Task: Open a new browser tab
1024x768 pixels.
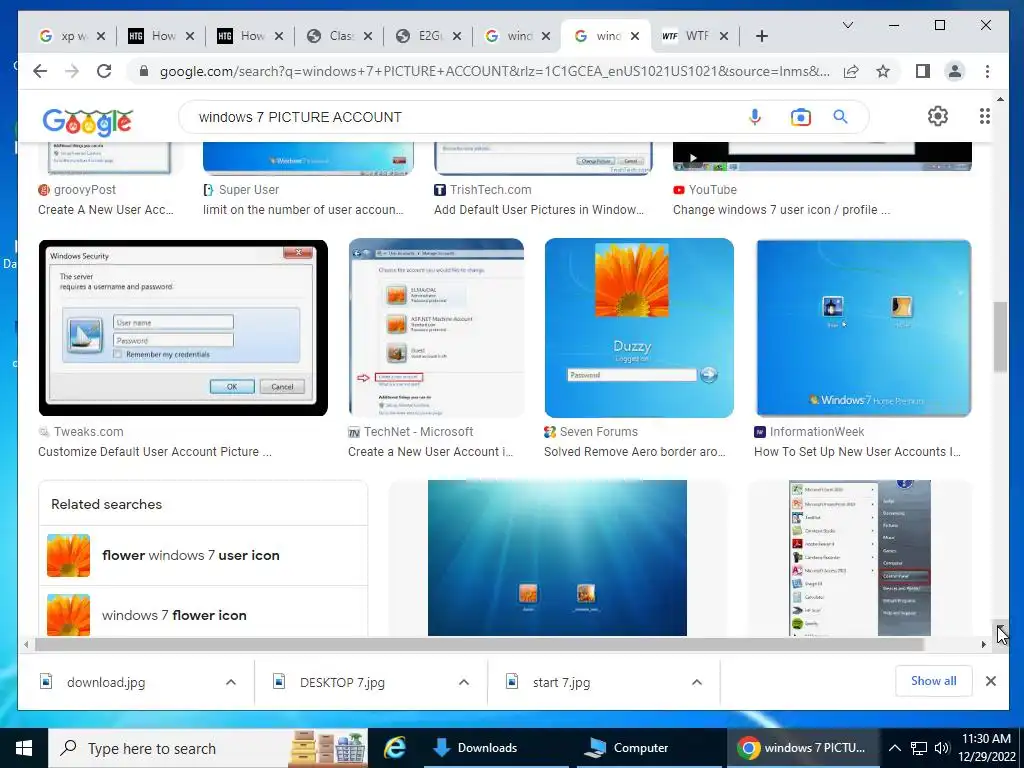Action: coord(761,36)
